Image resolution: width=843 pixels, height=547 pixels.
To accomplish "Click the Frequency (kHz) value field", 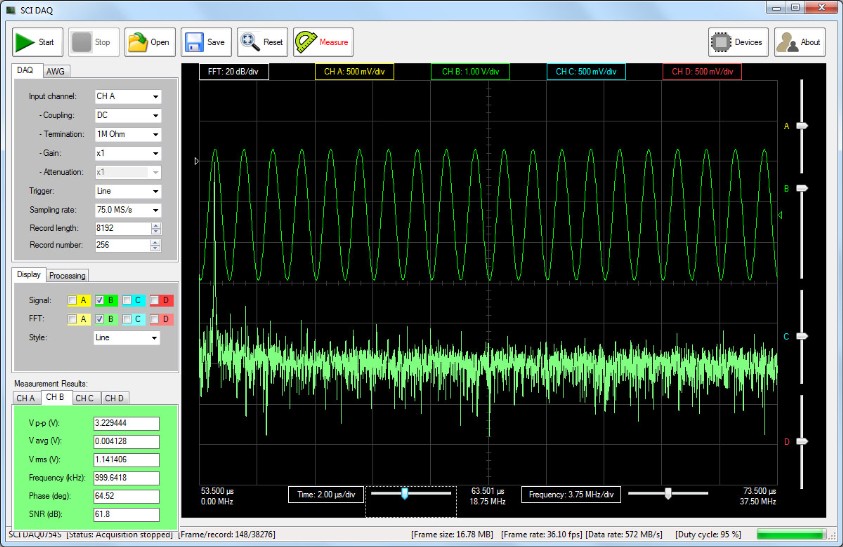I will (126, 478).
